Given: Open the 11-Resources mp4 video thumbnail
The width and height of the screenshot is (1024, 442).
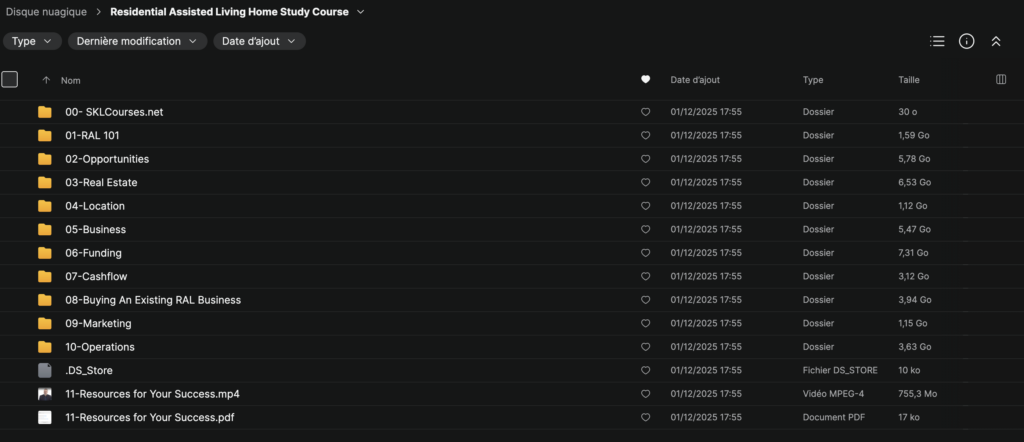Looking at the screenshot, I should click(45, 394).
